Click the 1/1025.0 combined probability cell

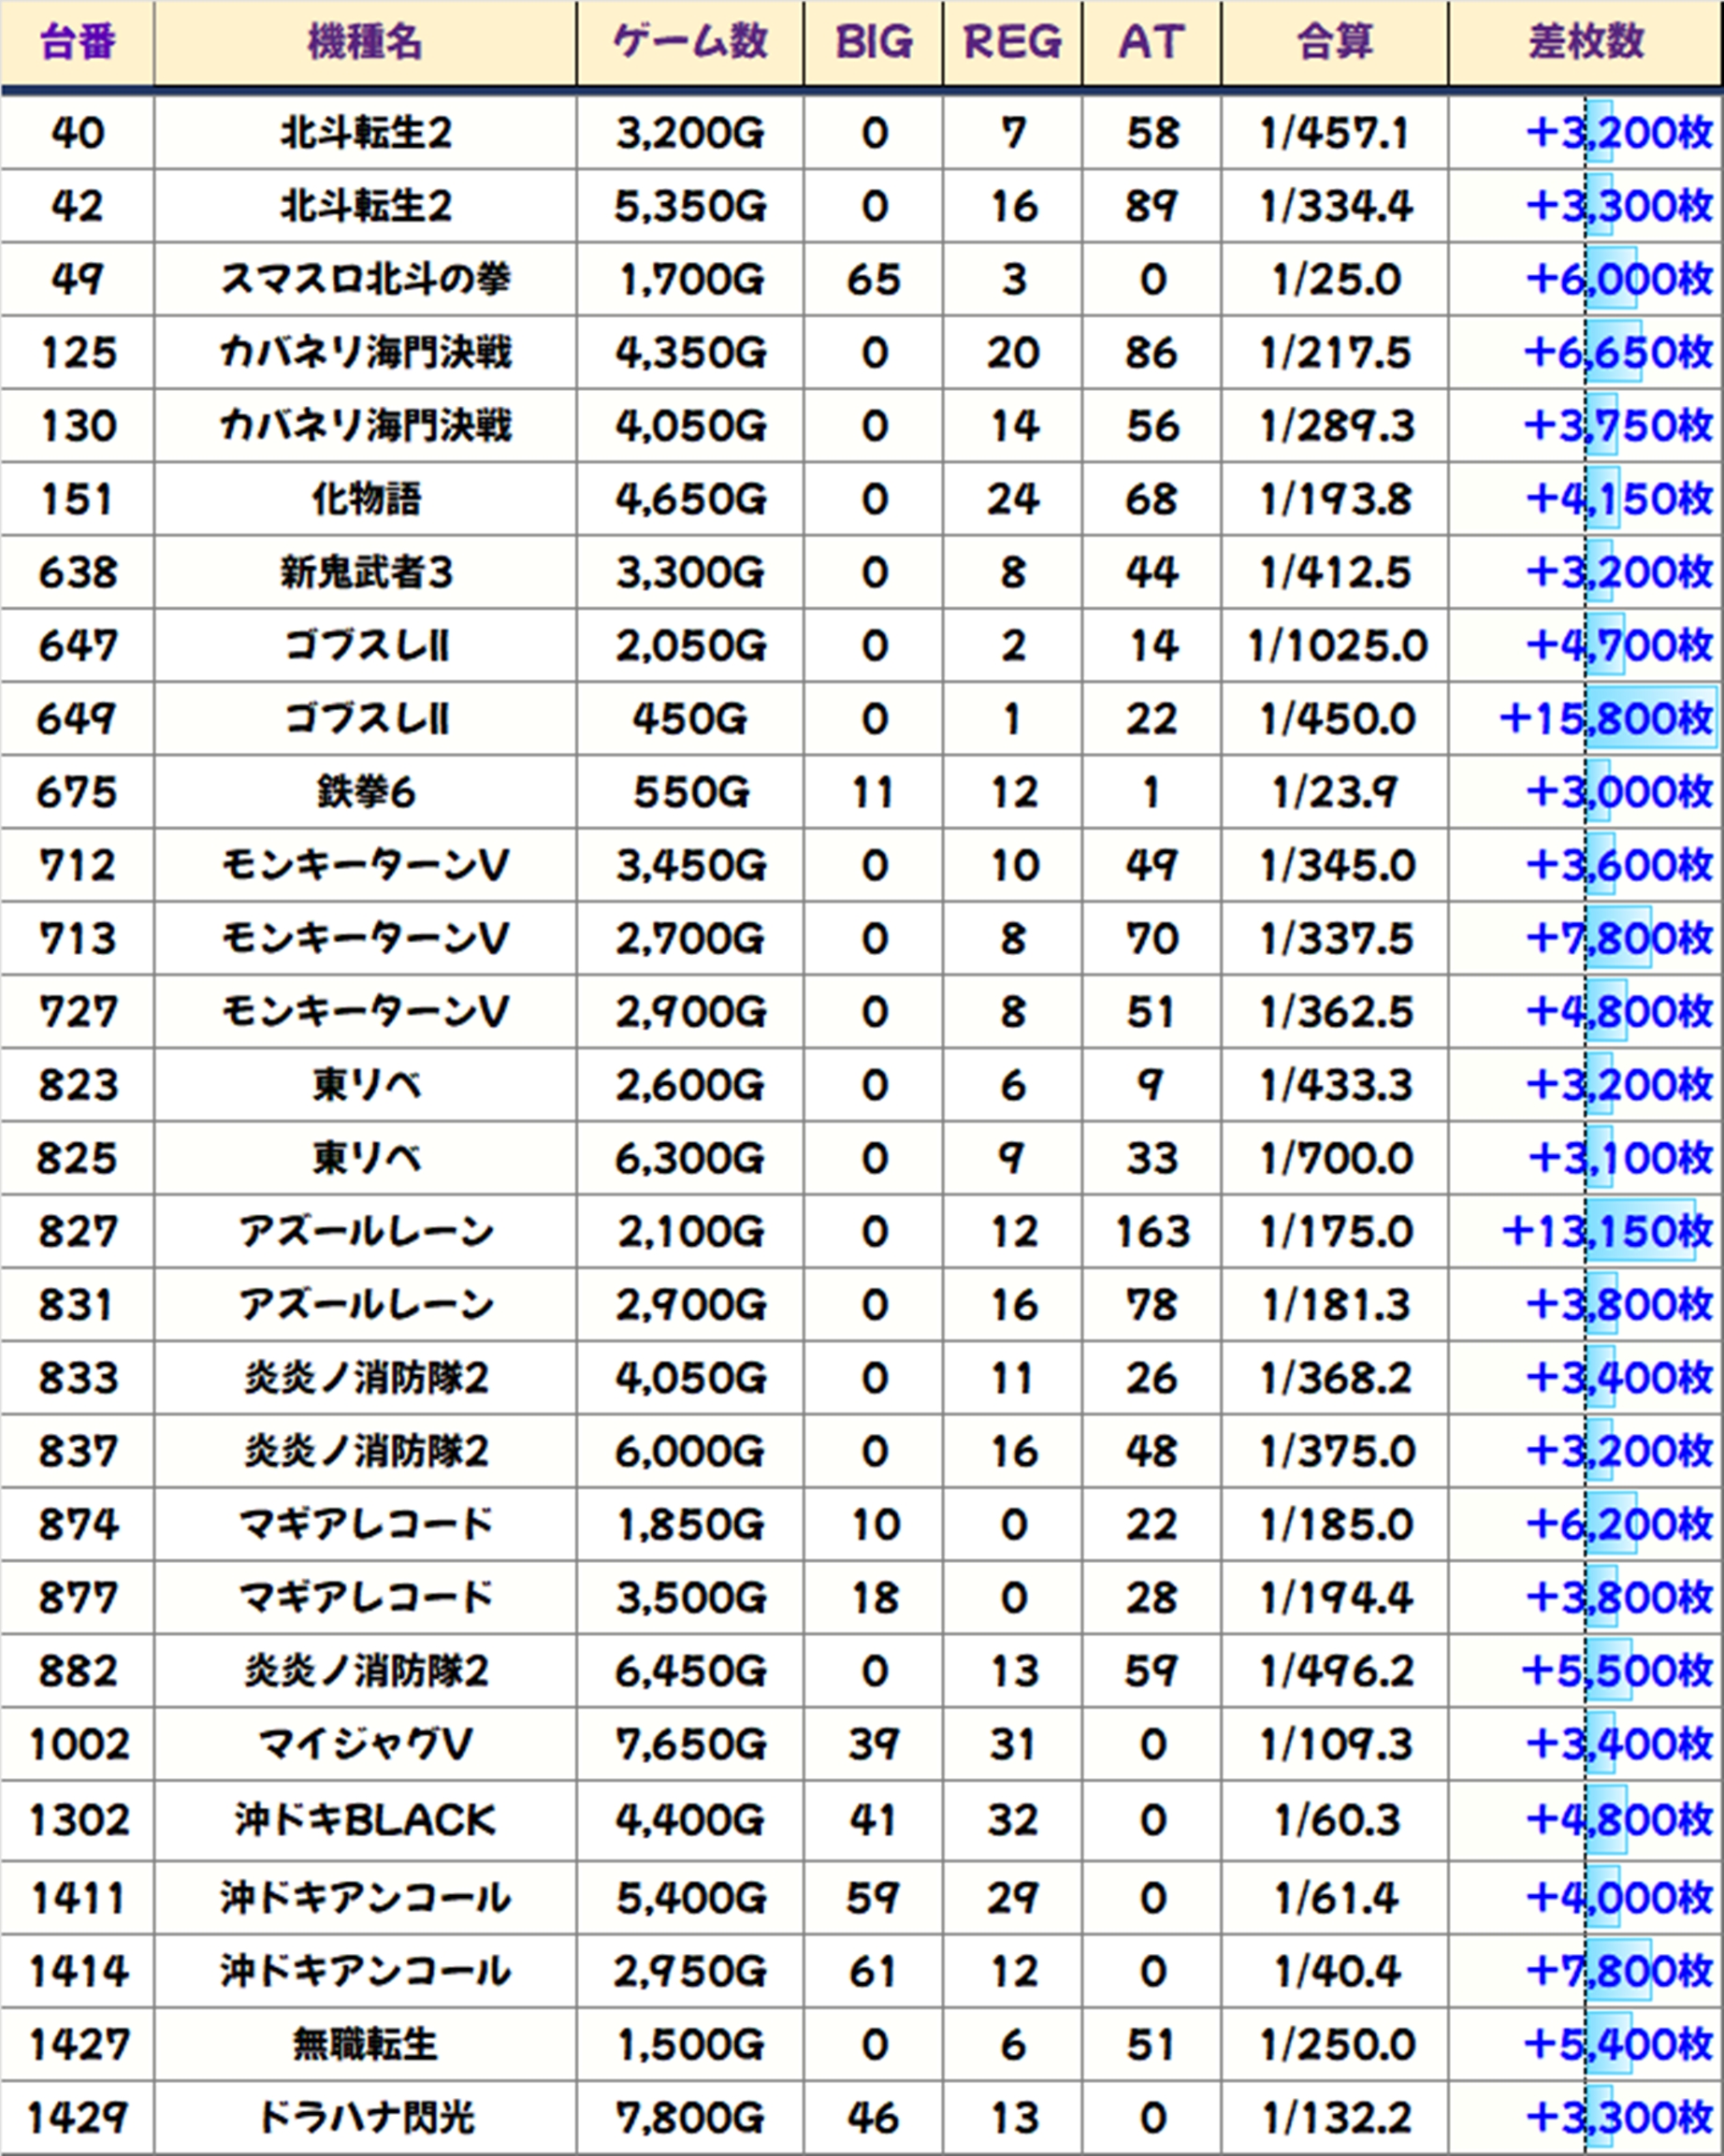pos(1334,645)
